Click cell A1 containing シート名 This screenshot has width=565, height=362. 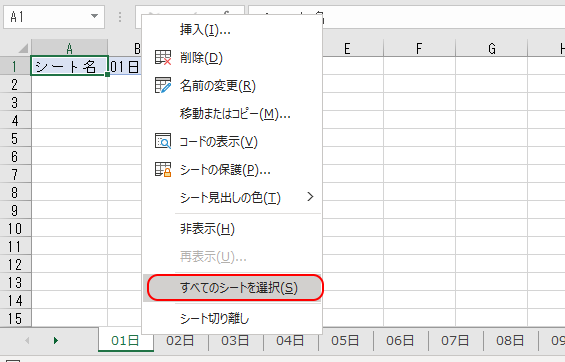point(70,66)
